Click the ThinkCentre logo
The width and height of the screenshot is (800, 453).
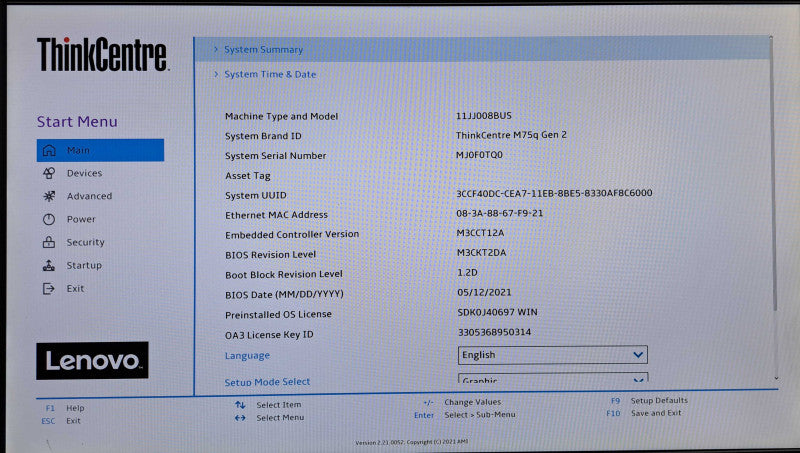click(x=103, y=54)
